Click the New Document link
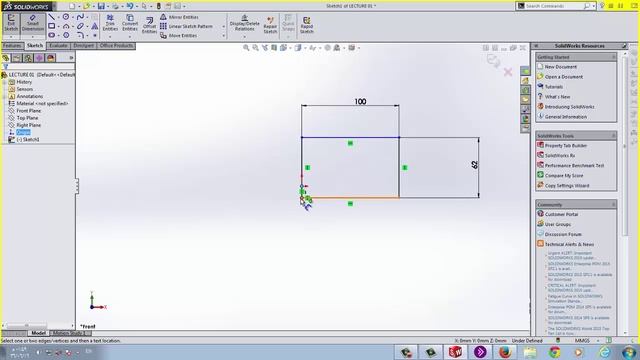Screen dimensions: 640x360 point(560,67)
